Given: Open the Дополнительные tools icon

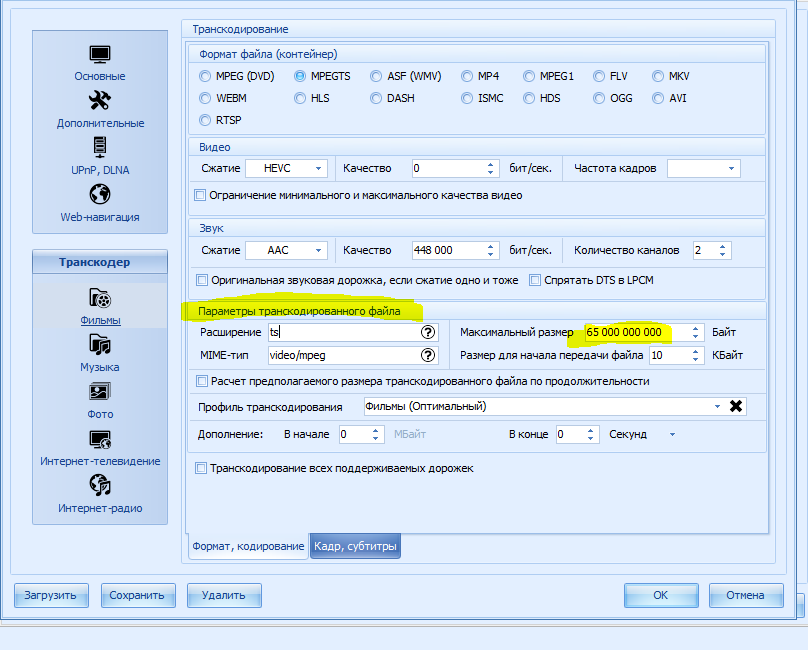Looking at the screenshot, I should 99,100.
